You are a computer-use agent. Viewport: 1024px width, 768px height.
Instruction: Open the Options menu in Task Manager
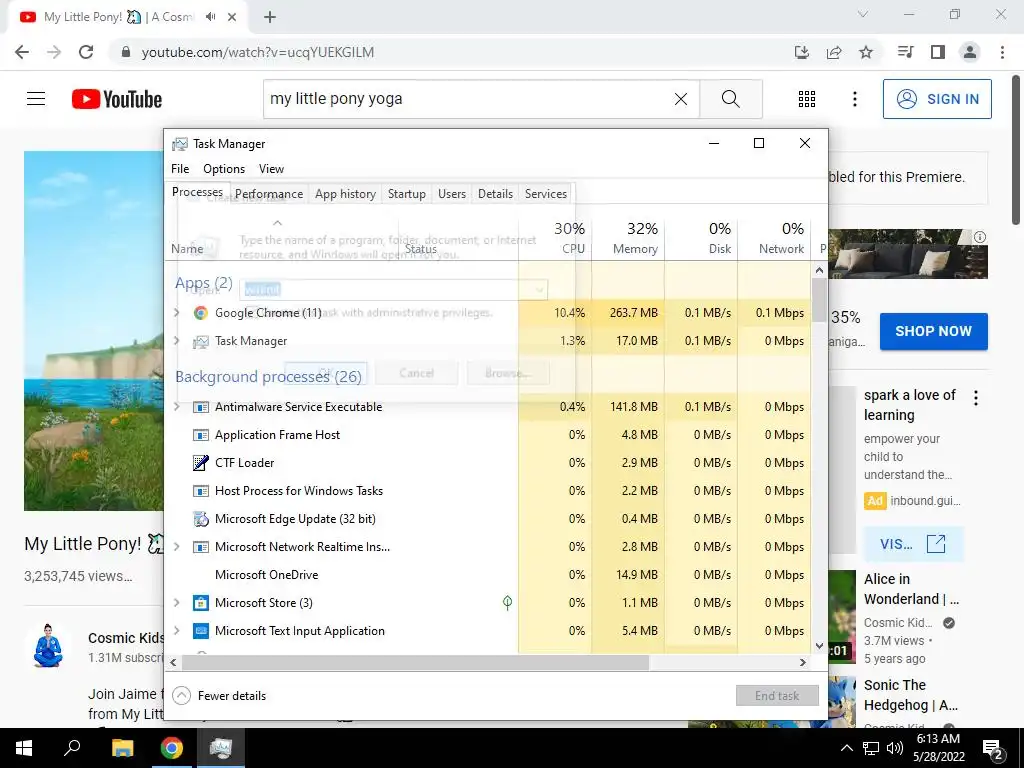coord(224,168)
